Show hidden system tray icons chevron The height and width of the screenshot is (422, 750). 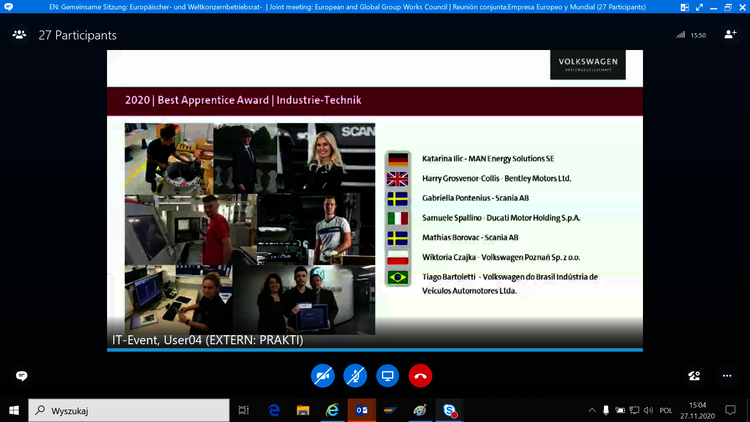point(592,410)
